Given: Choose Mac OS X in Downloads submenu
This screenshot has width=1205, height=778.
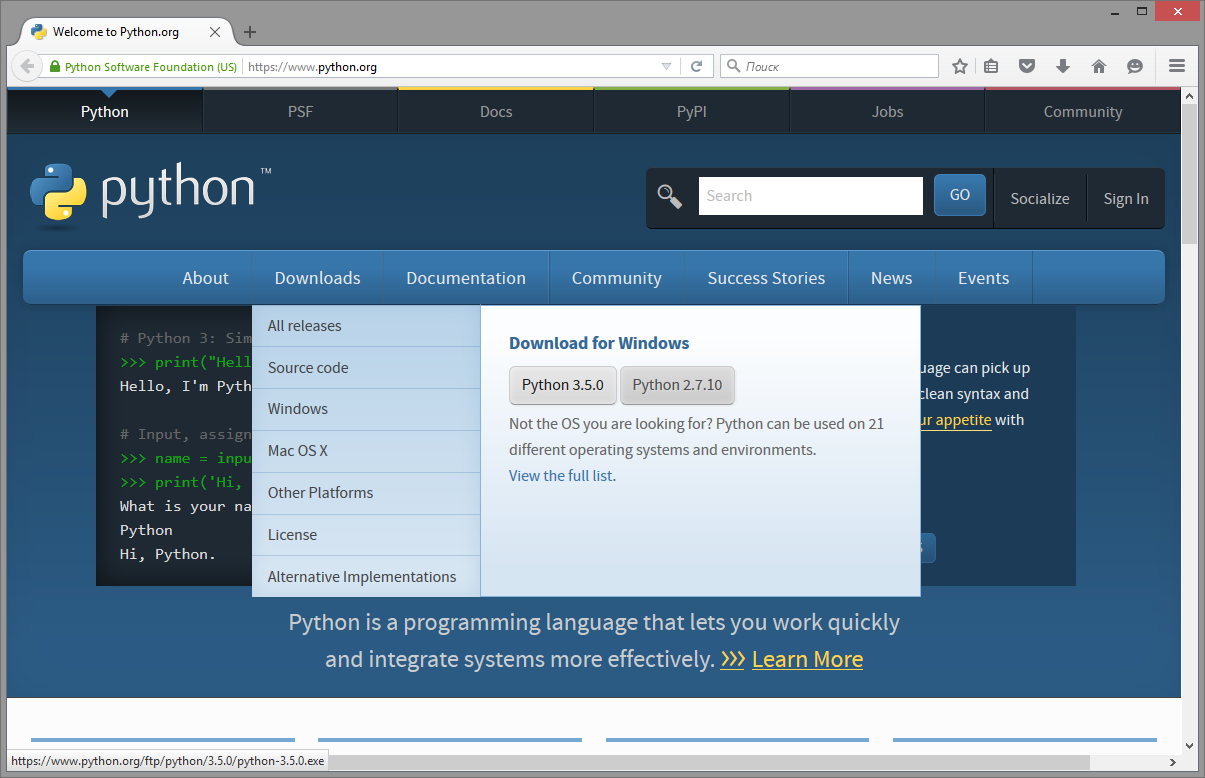Looking at the screenshot, I should coord(366,451).
